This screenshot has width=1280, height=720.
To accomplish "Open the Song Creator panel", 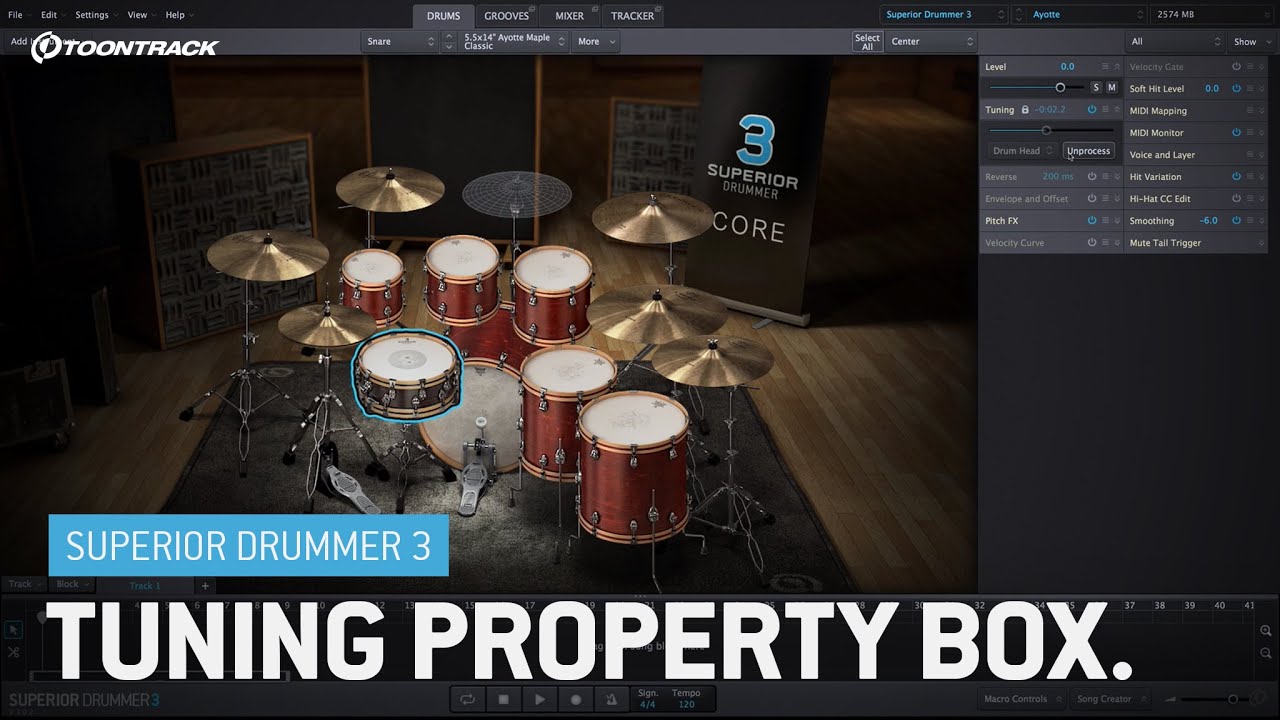I will click(x=1109, y=699).
